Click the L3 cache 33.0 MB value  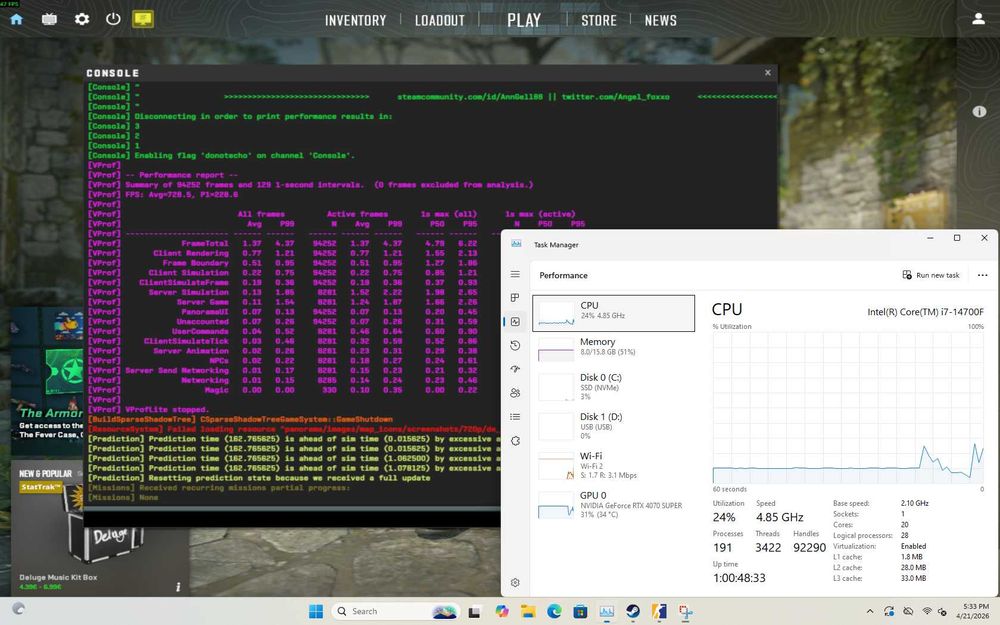point(913,578)
